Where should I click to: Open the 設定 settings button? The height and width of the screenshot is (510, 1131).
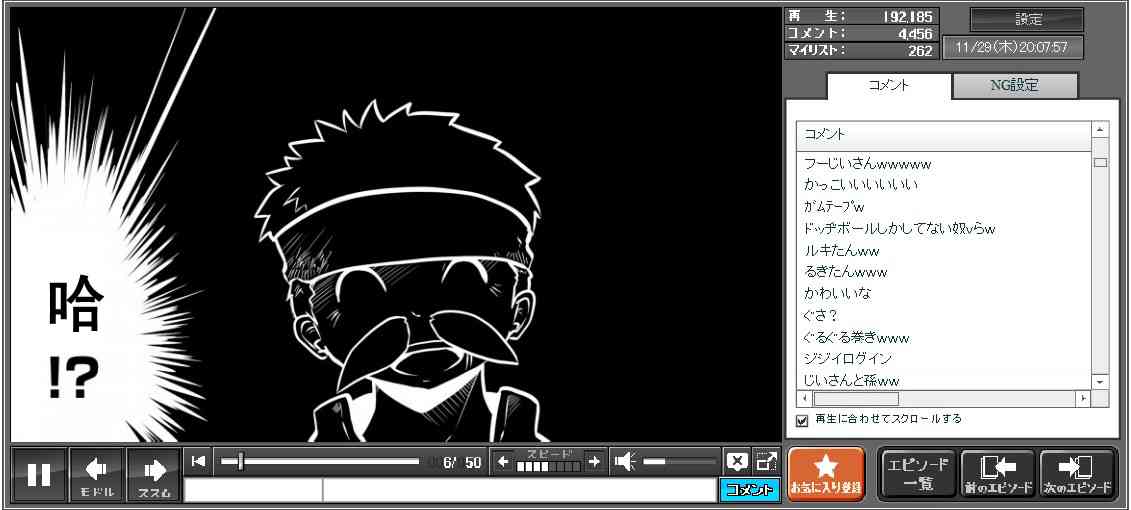click(x=1027, y=20)
